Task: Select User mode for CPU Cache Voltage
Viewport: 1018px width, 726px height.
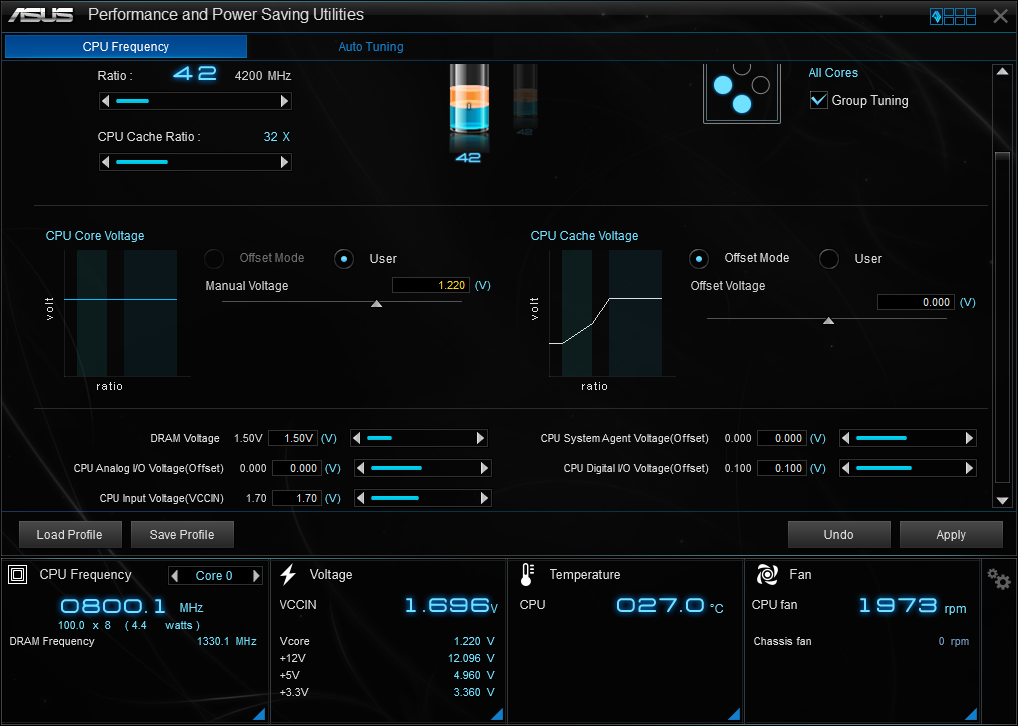Action: 828,258
